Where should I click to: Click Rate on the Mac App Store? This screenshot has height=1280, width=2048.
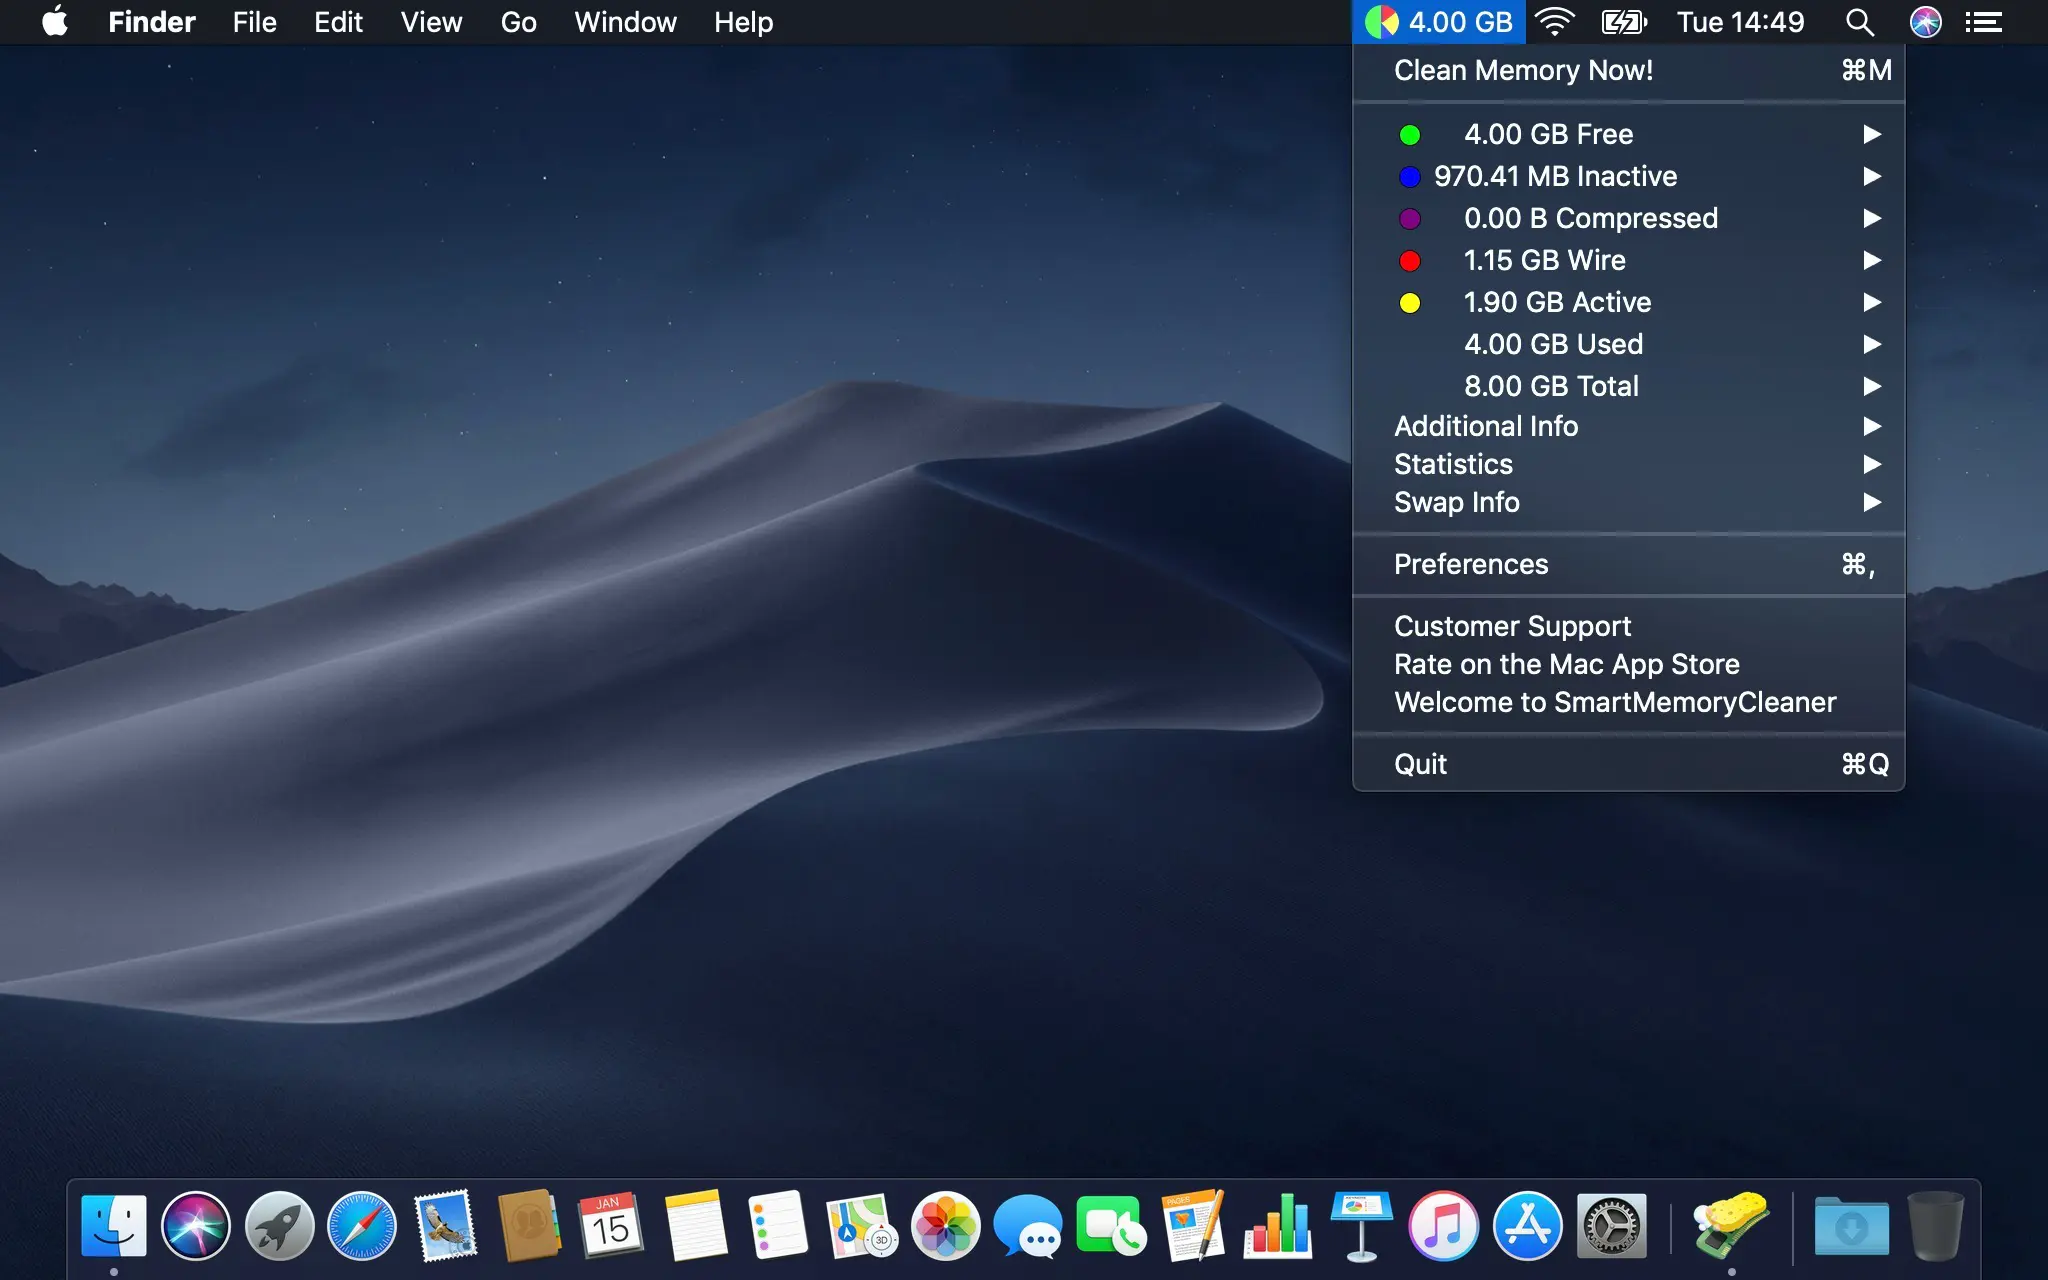click(x=1567, y=664)
